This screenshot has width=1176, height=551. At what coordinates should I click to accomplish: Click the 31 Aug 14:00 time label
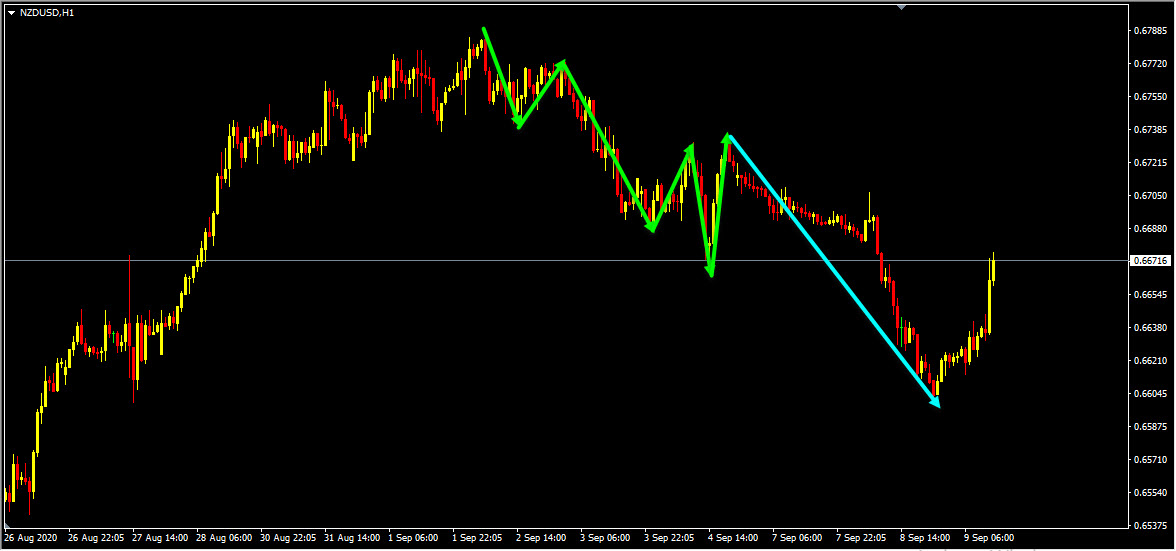click(350, 538)
